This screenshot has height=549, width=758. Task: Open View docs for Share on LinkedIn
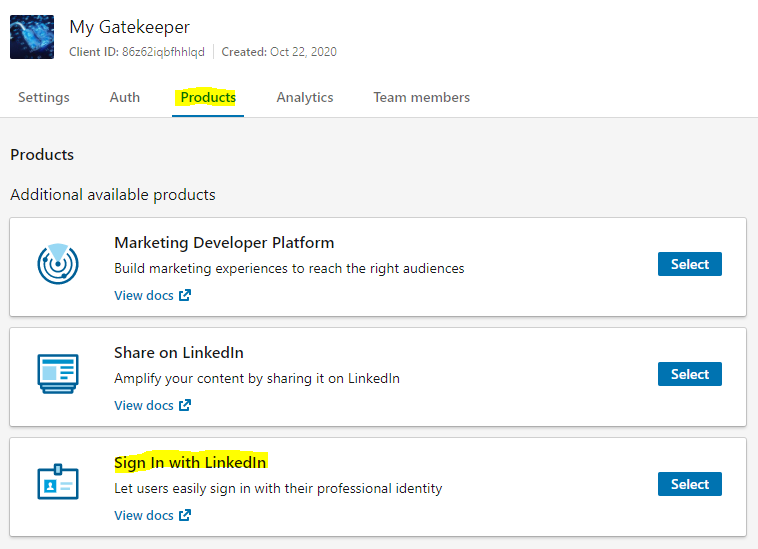(x=144, y=406)
